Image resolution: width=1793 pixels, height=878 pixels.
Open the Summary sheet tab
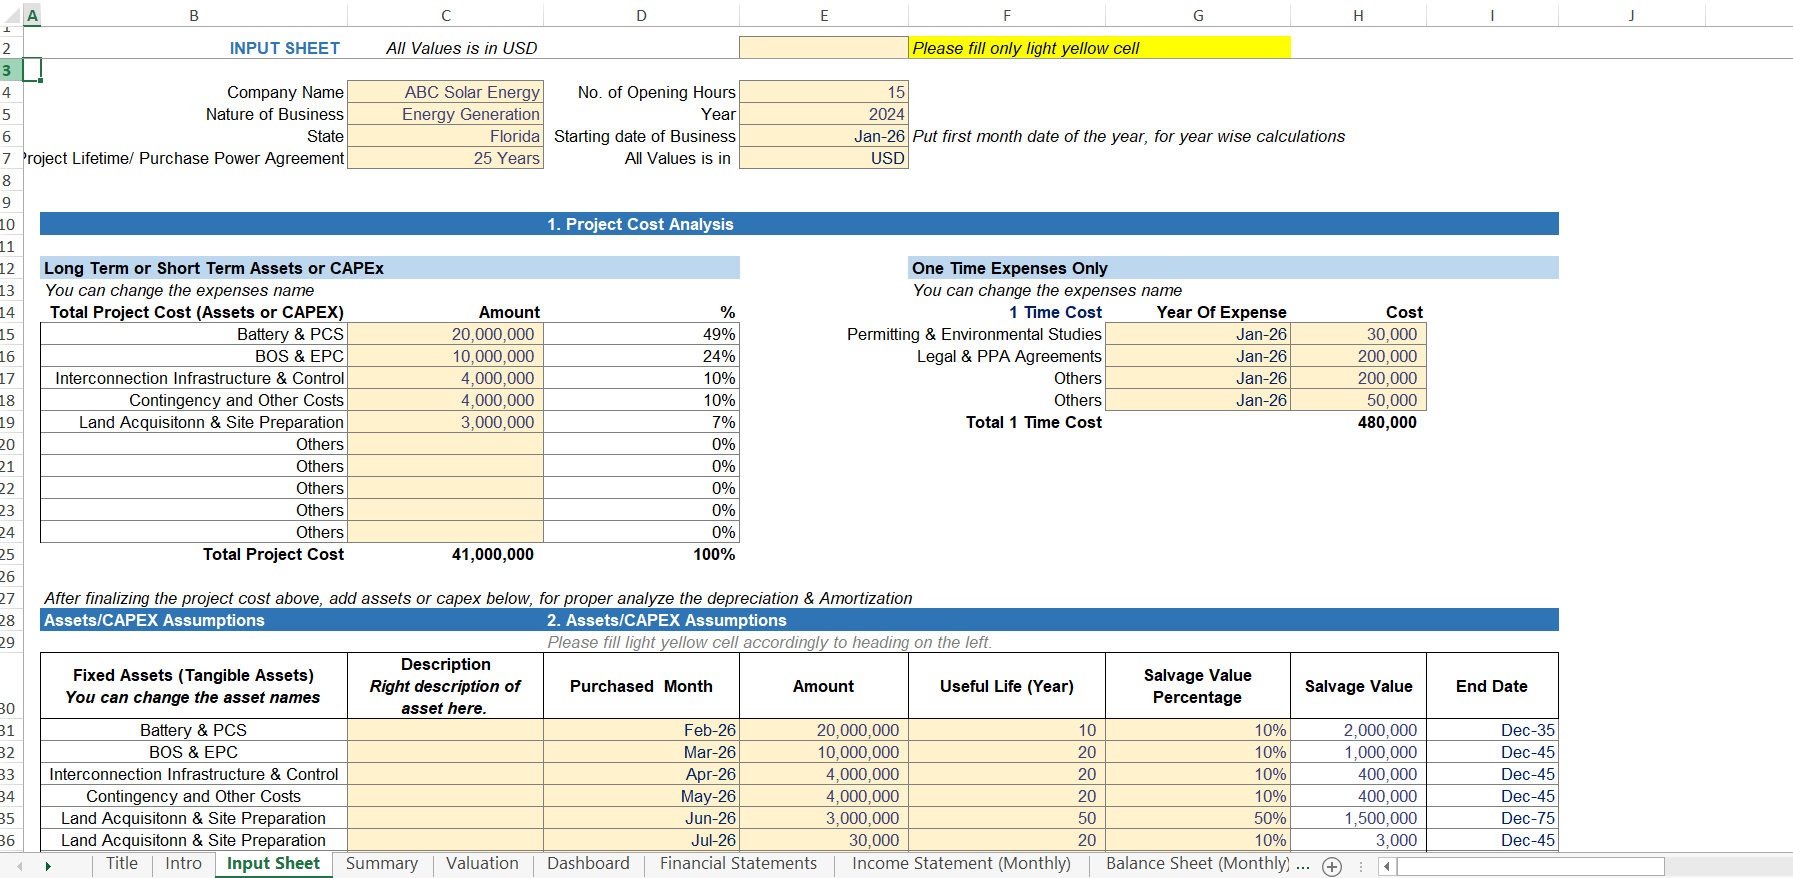[382, 864]
